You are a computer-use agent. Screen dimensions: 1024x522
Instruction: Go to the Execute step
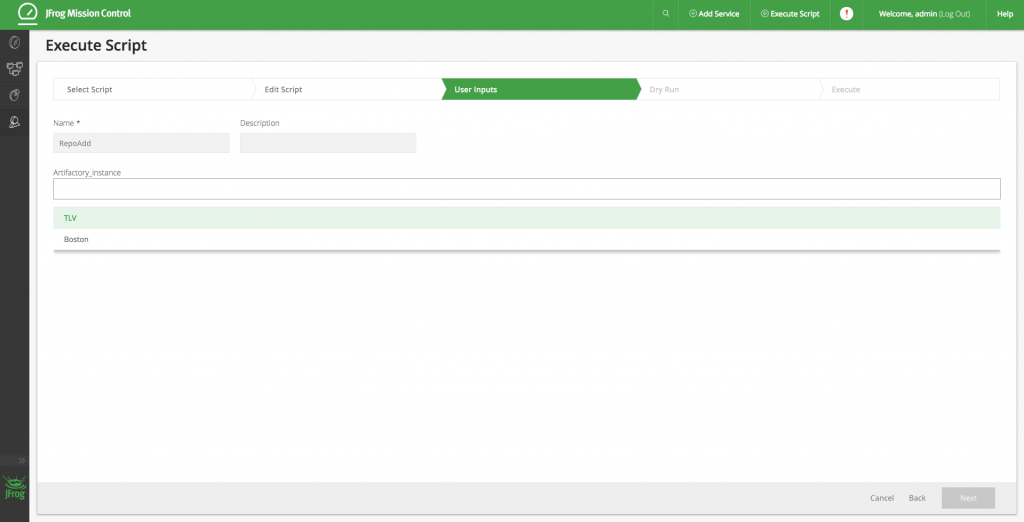pos(909,90)
